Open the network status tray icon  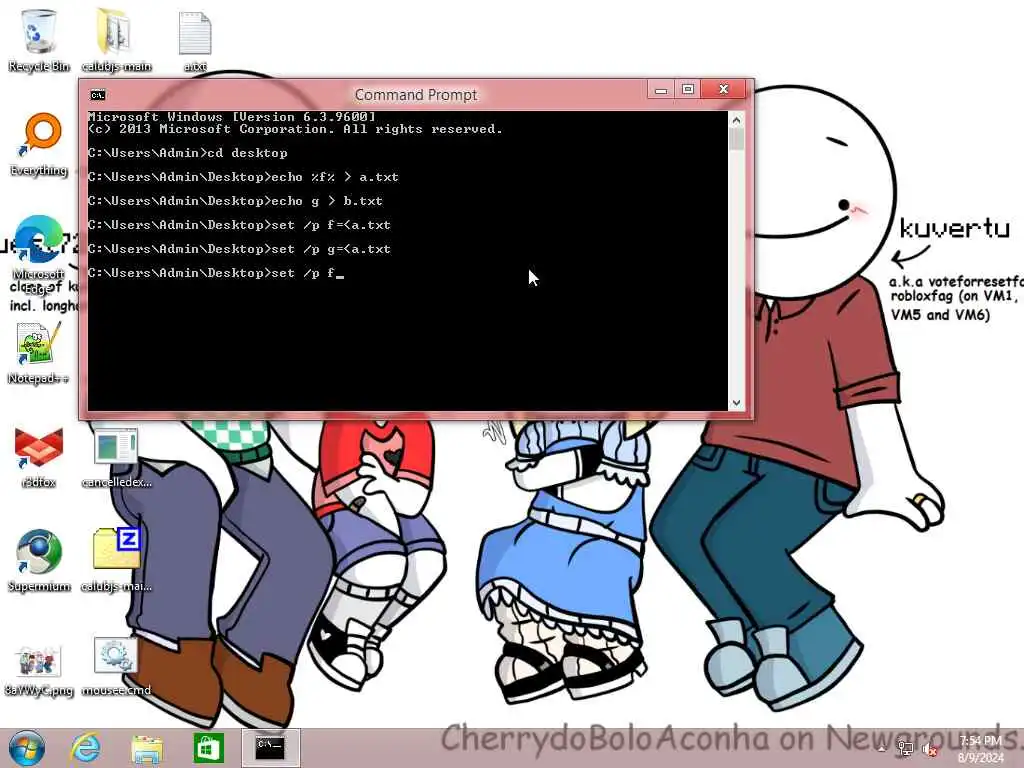tap(905, 748)
